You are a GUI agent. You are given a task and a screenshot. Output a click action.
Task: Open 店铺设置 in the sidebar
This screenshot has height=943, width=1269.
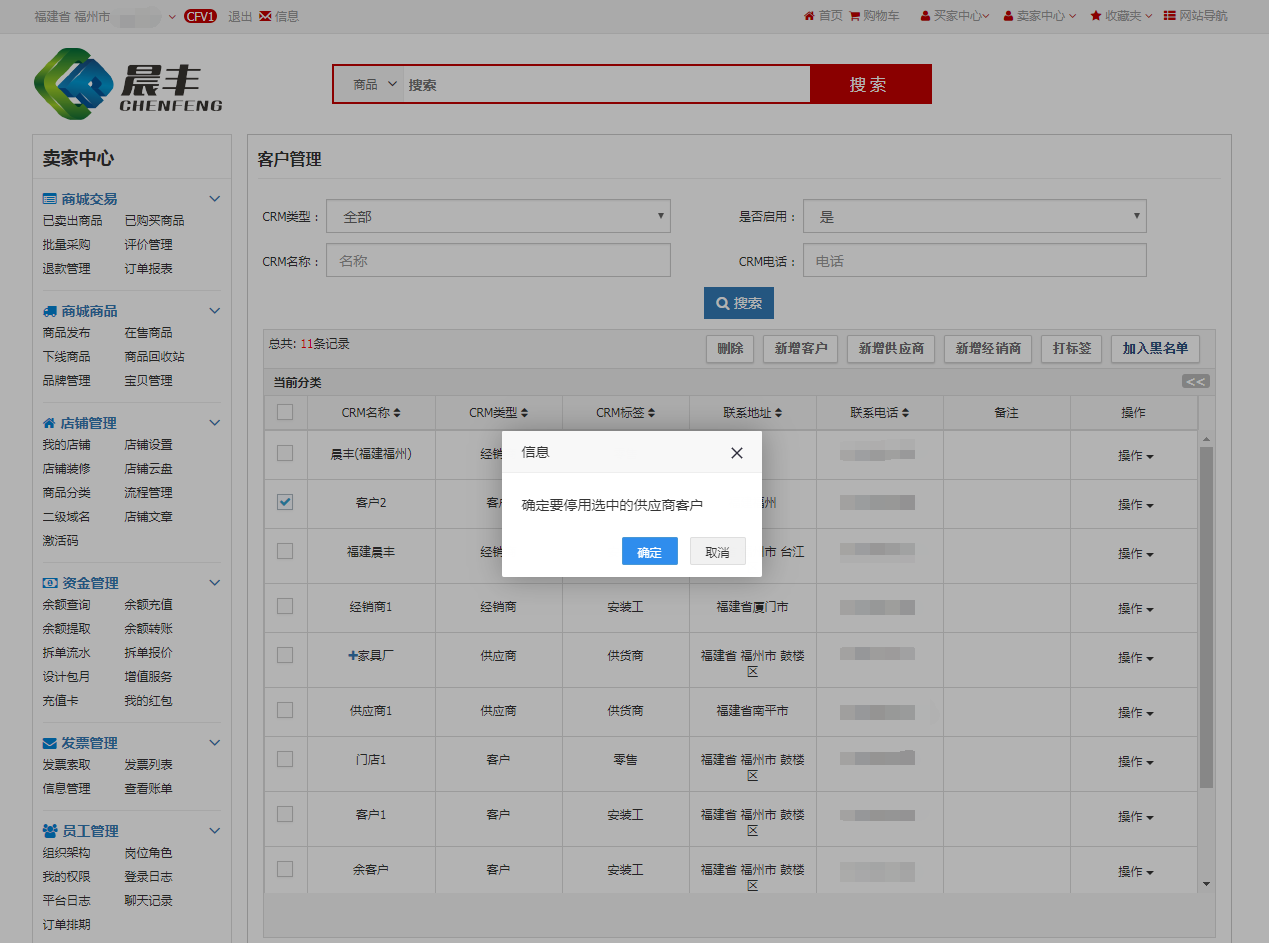pos(148,445)
